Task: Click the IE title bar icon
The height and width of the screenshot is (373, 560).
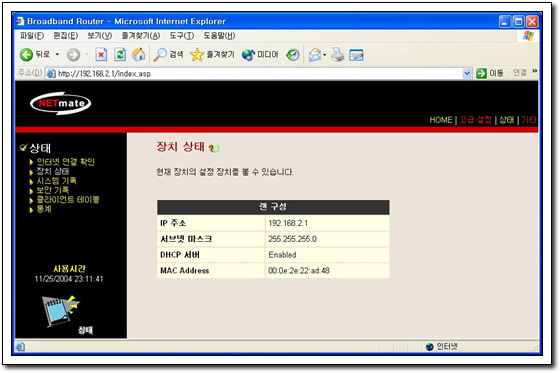Action: (20, 21)
